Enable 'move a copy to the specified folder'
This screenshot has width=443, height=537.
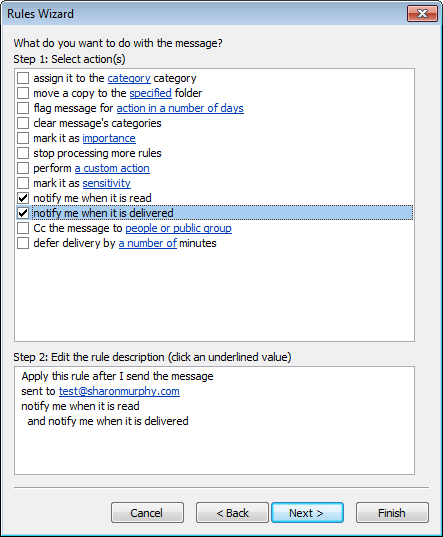click(23, 93)
